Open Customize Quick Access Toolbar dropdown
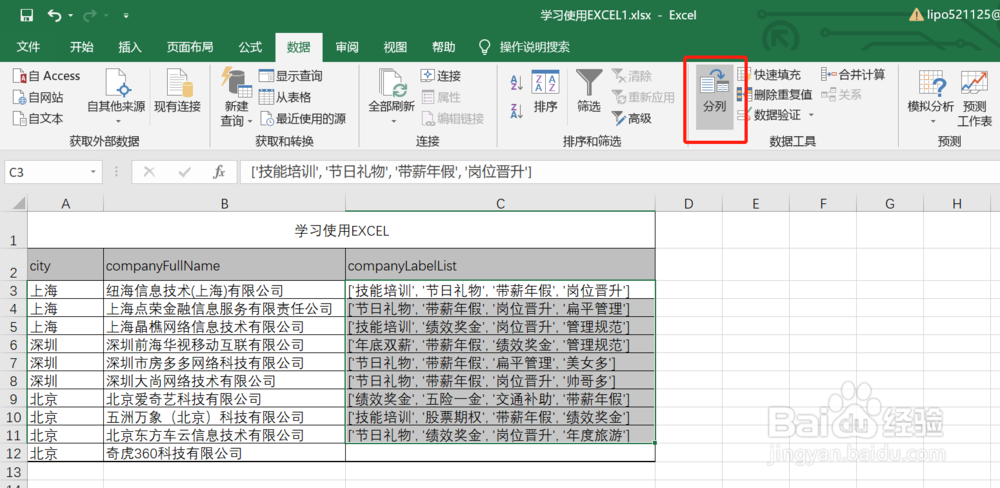This screenshot has width=1000, height=488. pyautogui.click(x=126, y=15)
